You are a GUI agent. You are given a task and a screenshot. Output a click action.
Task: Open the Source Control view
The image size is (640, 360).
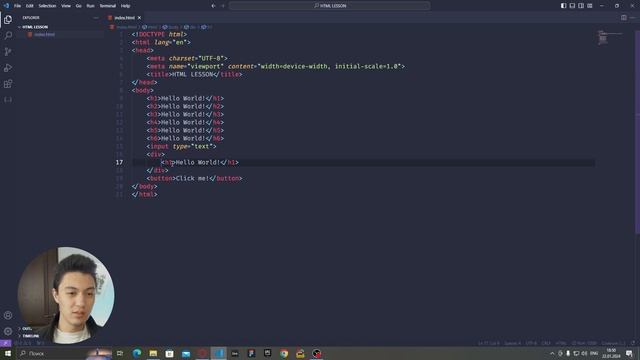8,51
